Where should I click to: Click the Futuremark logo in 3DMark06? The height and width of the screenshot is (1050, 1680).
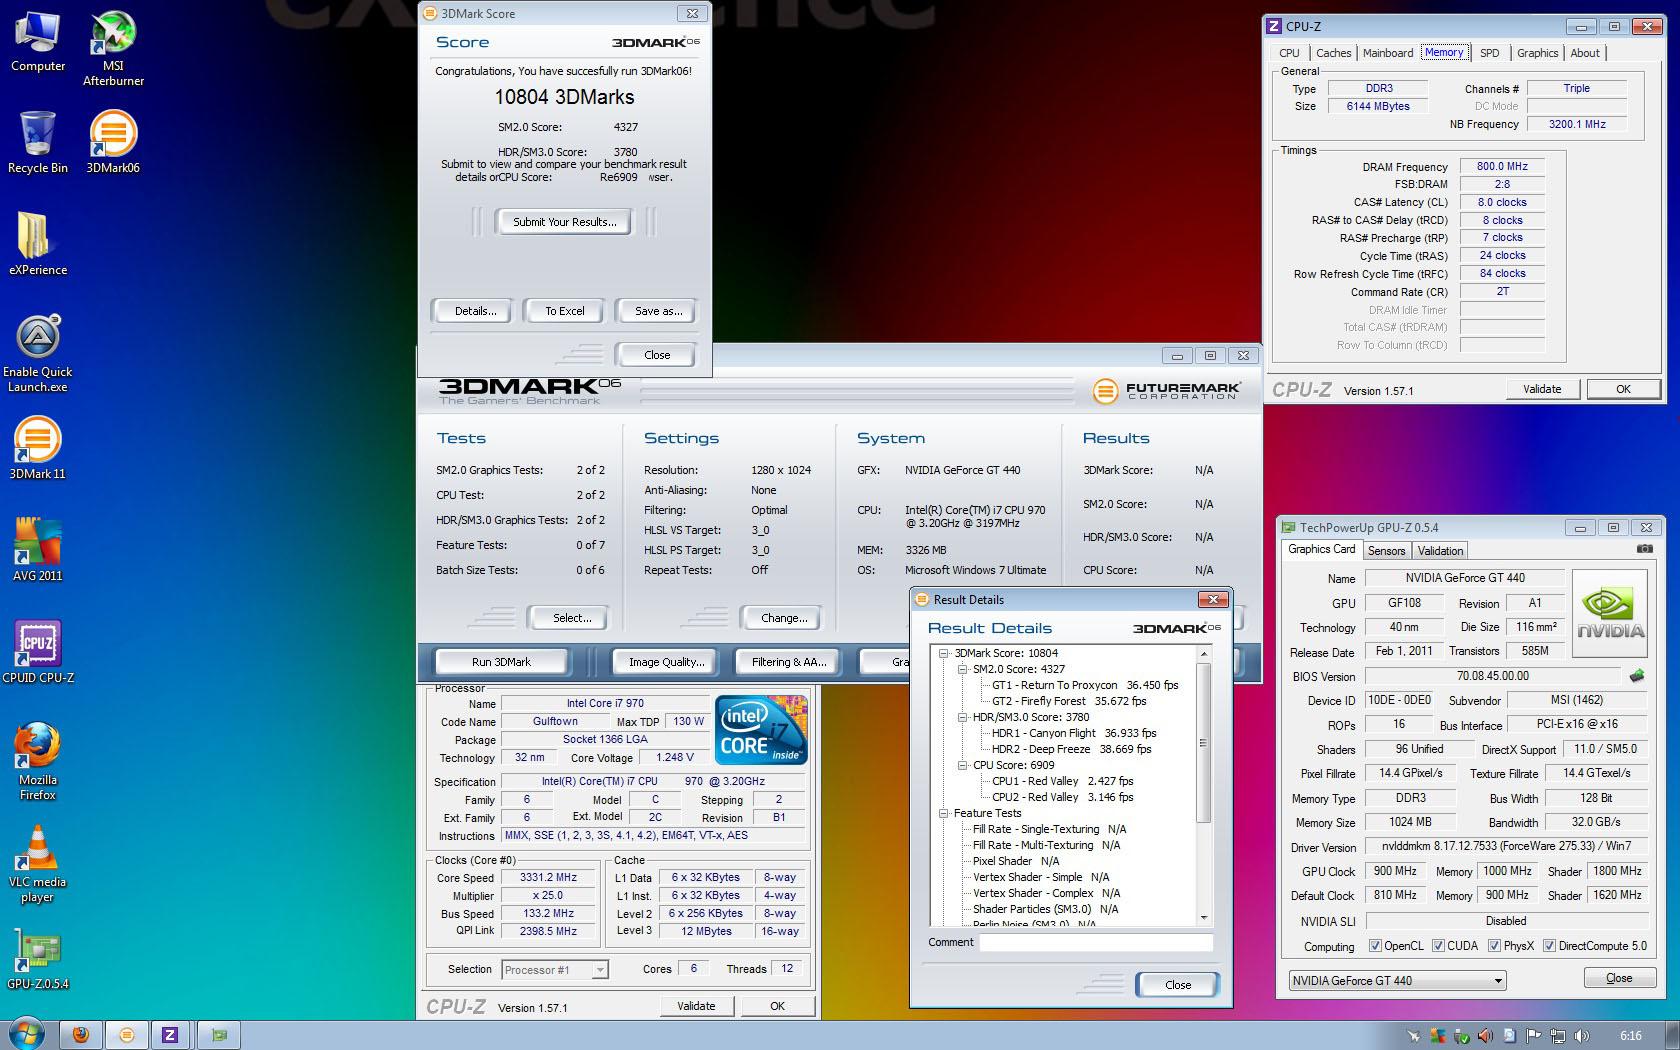click(x=1166, y=390)
